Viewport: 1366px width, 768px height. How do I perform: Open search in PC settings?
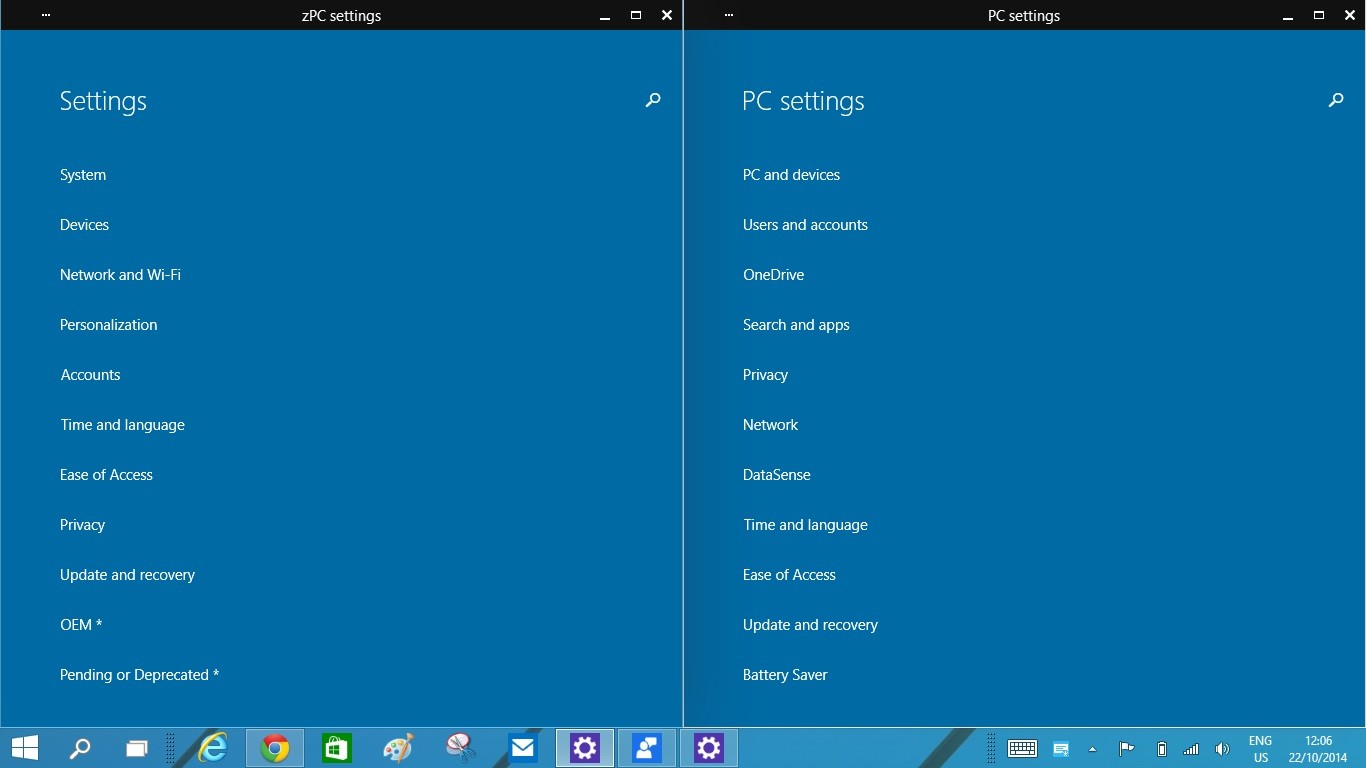[1335, 100]
